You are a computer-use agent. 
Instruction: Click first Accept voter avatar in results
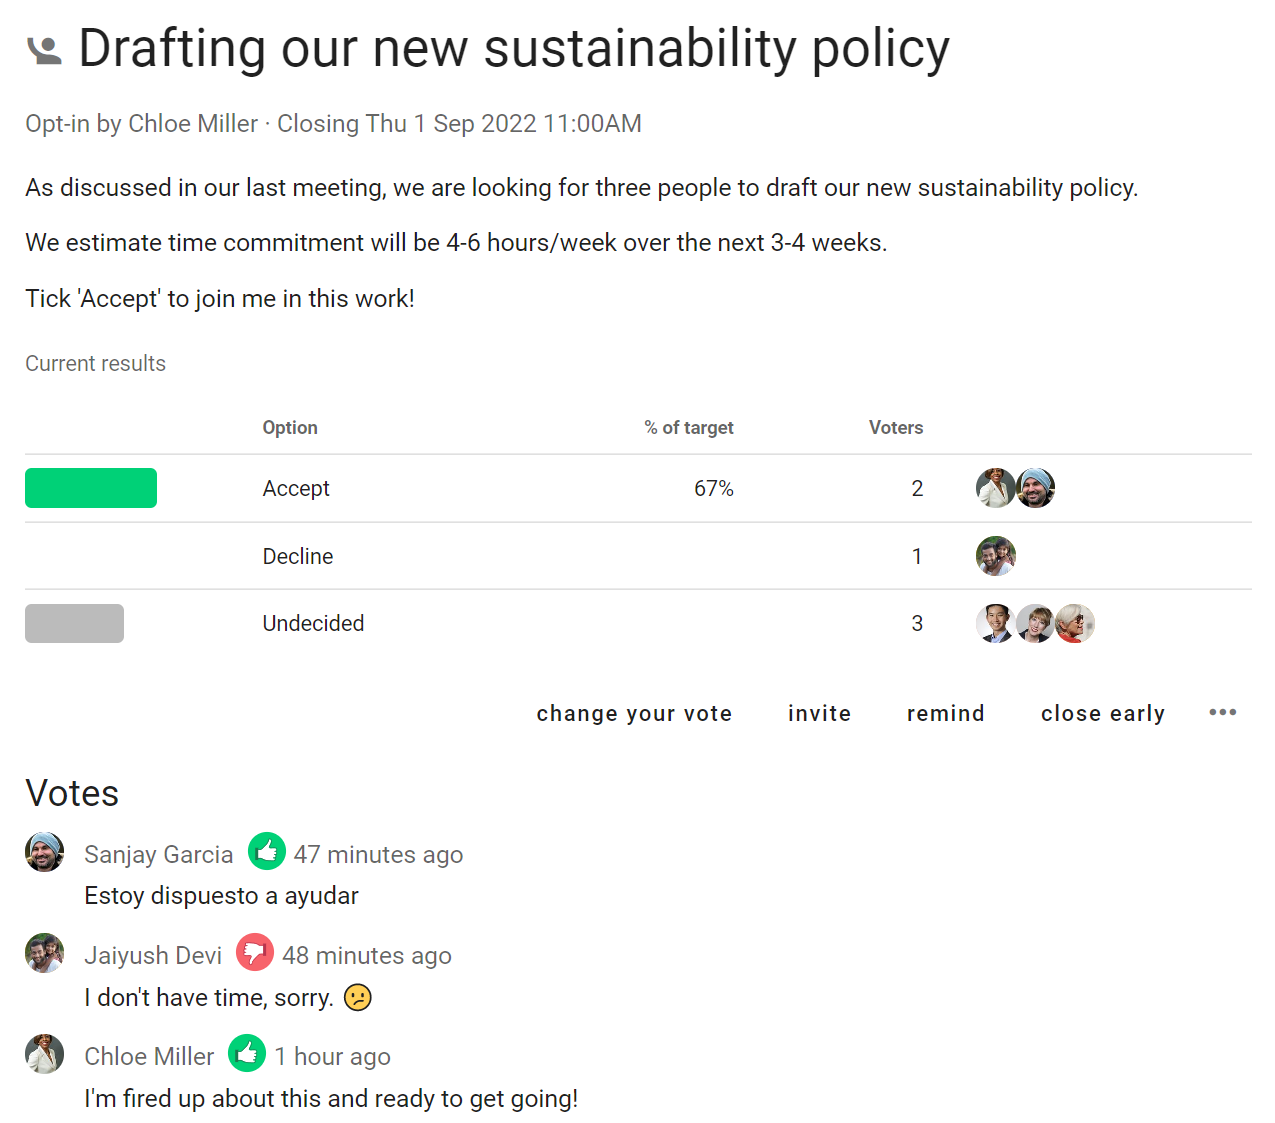point(995,488)
